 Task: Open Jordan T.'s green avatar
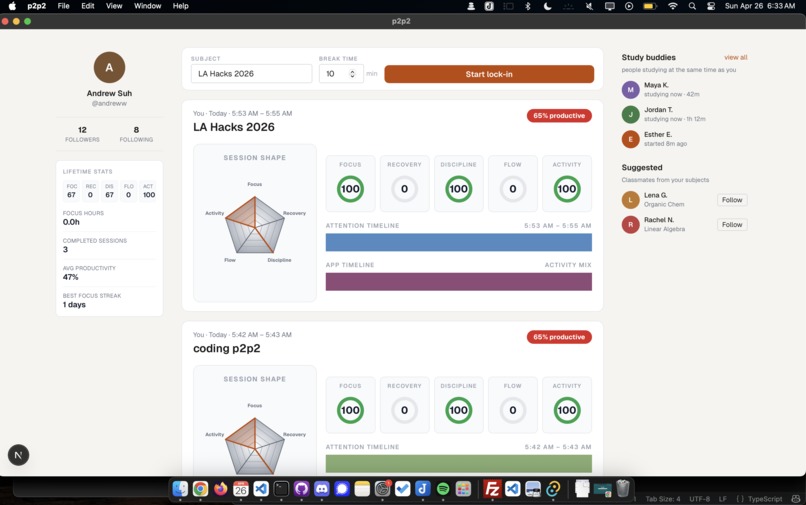[630, 114]
